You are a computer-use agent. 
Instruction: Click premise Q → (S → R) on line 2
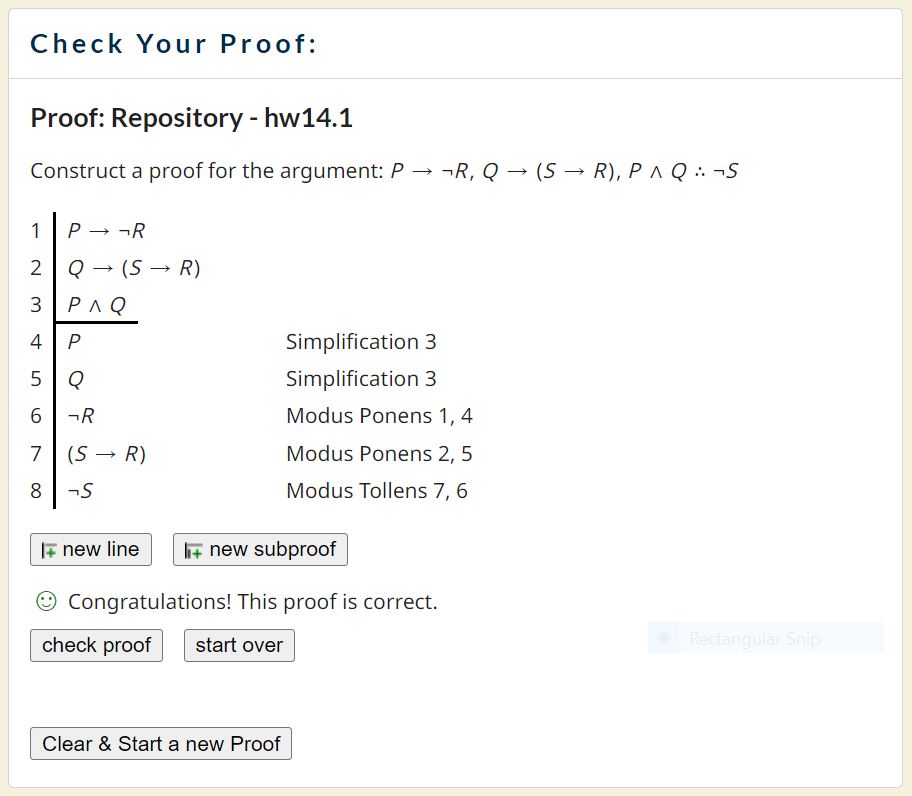pos(134,268)
